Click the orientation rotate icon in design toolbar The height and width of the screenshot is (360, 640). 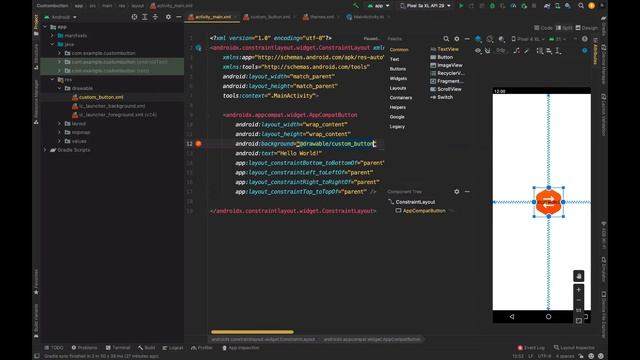[490, 39]
